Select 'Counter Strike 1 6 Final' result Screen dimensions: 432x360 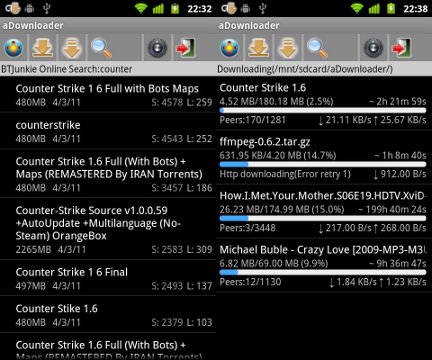(x=108, y=278)
